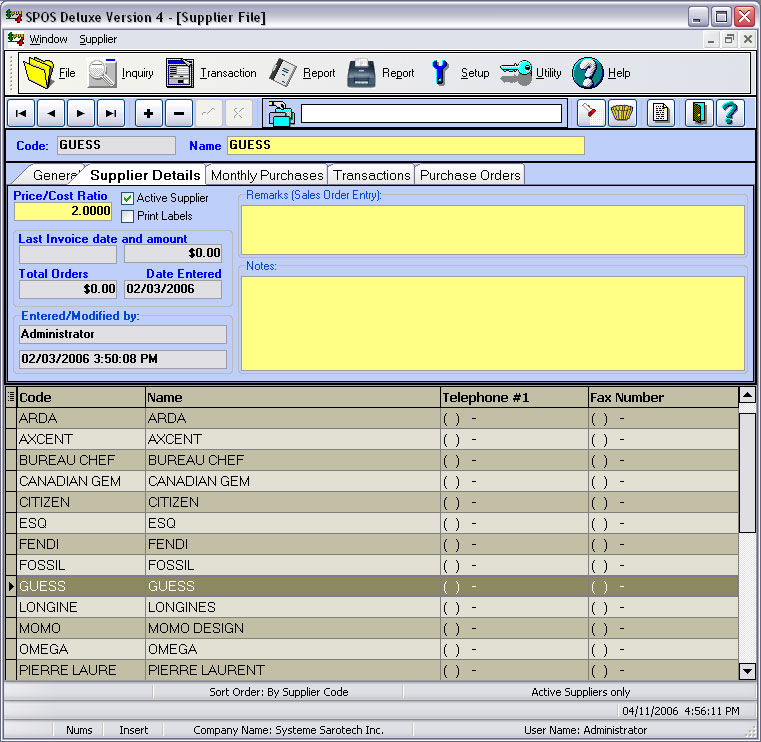Click the Total Orders $0.00 field
The width and height of the screenshot is (761, 742).
68,289
